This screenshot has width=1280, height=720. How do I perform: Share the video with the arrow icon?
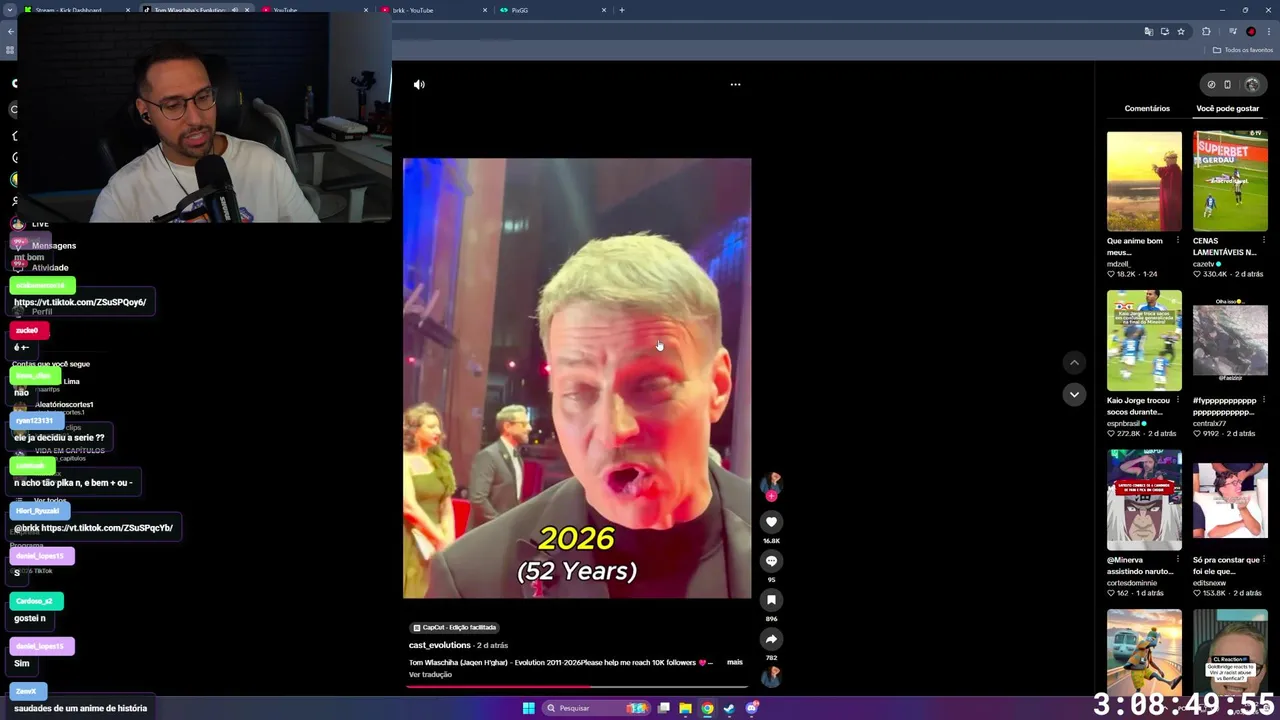(x=771, y=639)
